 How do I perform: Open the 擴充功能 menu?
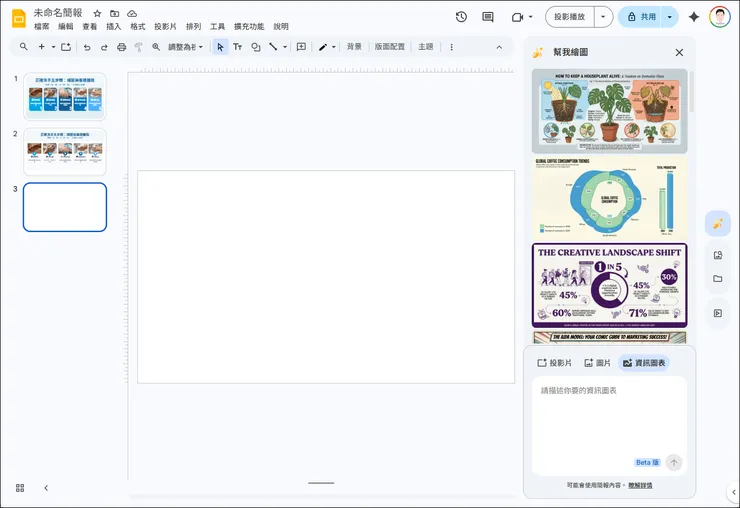(249, 26)
